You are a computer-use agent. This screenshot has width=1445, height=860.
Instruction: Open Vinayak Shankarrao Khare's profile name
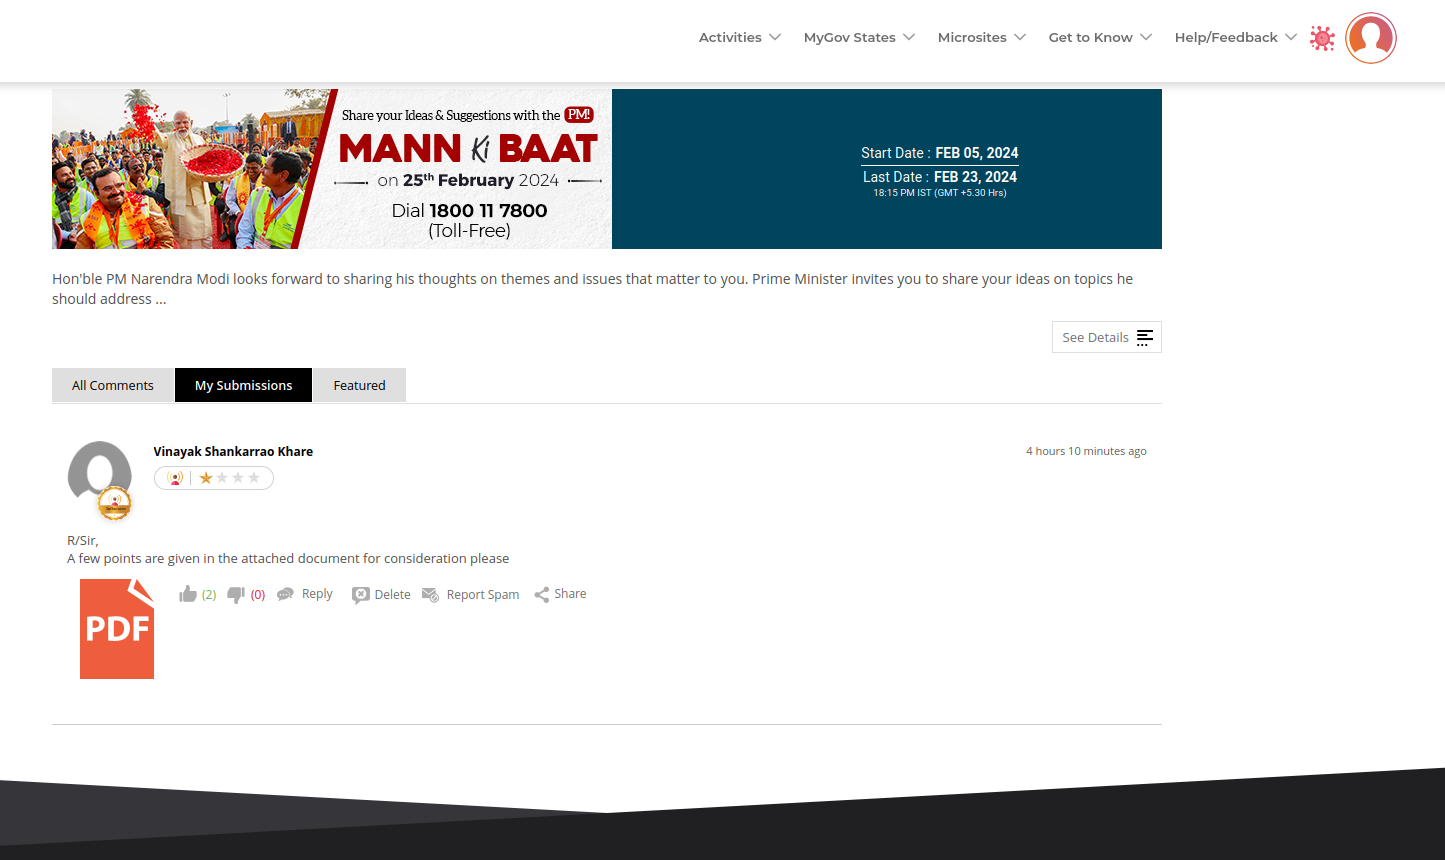pyautogui.click(x=233, y=451)
